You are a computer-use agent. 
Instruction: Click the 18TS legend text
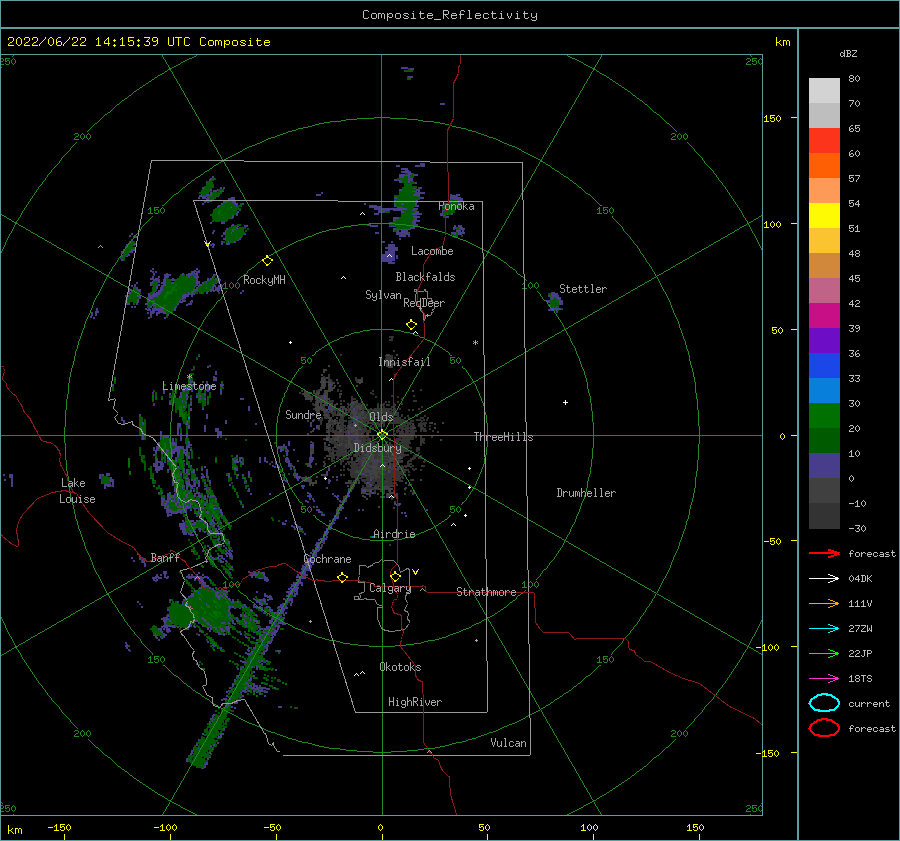(860, 679)
